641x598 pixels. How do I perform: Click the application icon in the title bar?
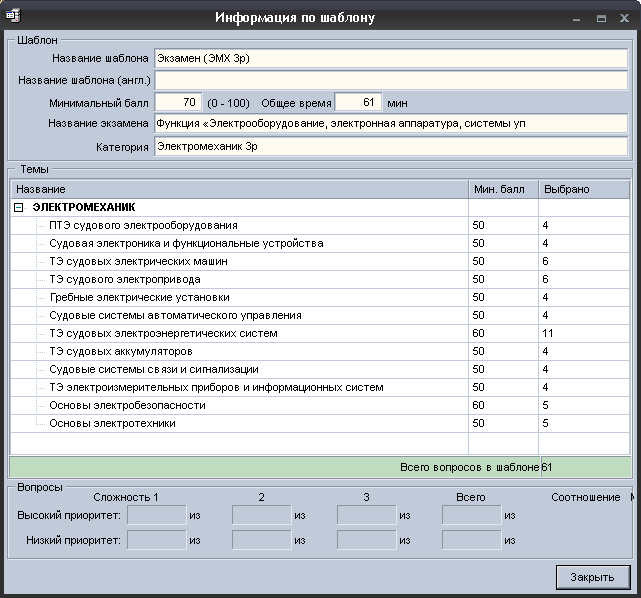coord(13,16)
